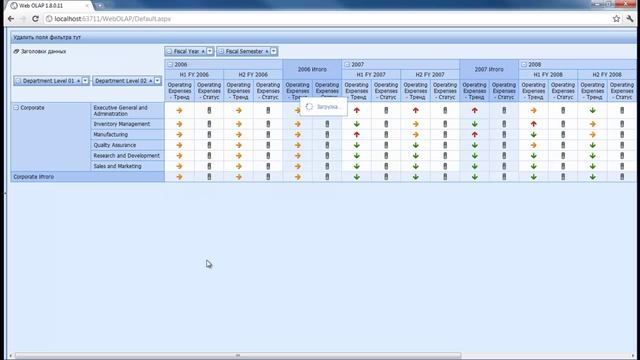Select the Sales and Marketing row label
The width and height of the screenshot is (640, 360).
tap(127, 167)
